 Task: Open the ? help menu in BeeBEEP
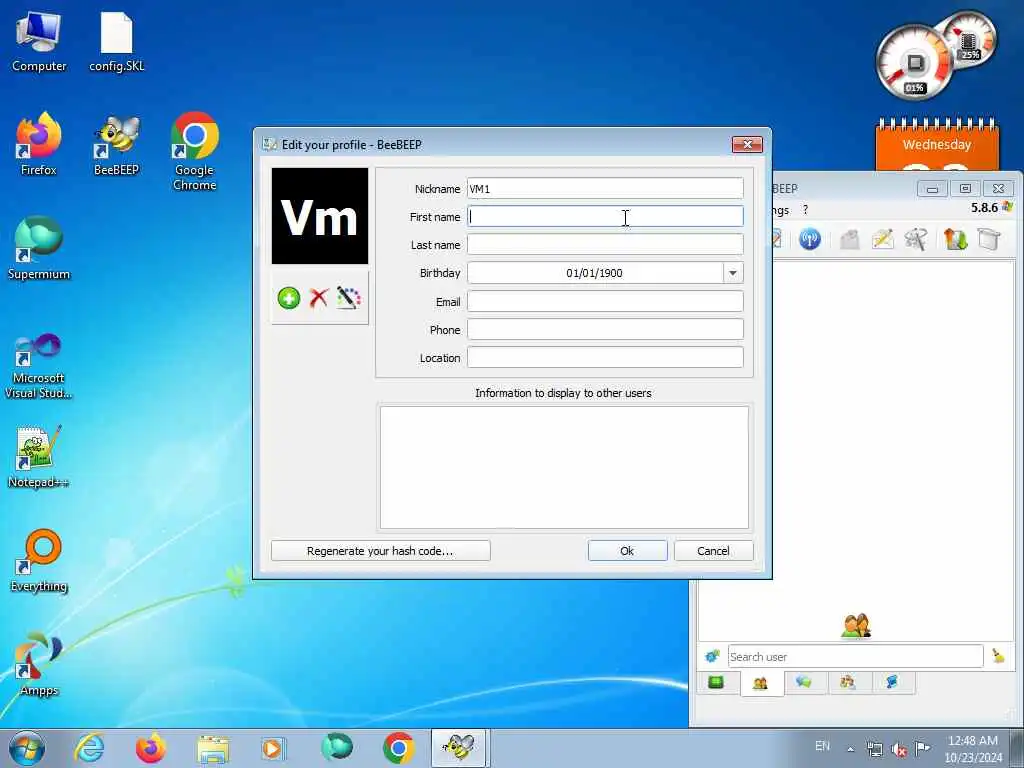pyautogui.click(x=805, y=210)
